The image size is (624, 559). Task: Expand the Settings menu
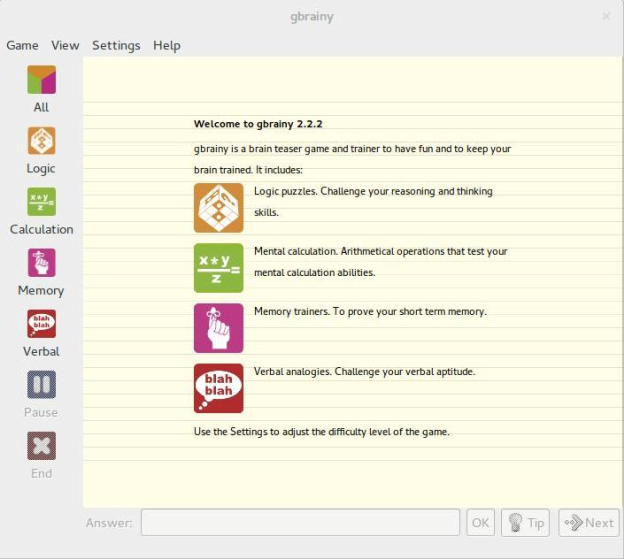pyautogui.click(x=116, y=45)
